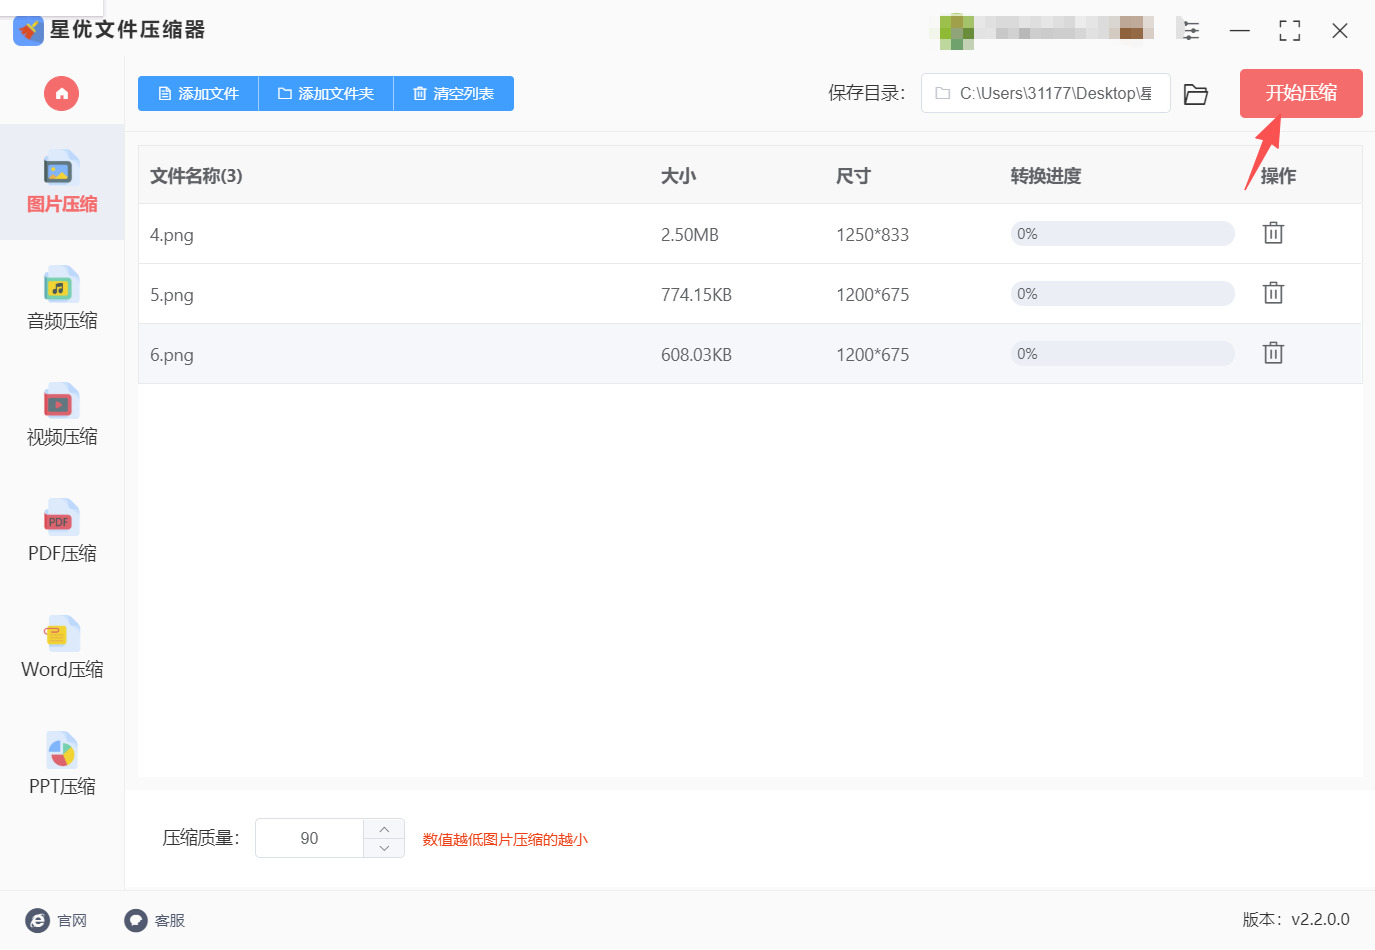The width and height of the screenshot is (1375, 950).
Task: Click the 添加文件夹 add folder button
Action: (326, 94)
